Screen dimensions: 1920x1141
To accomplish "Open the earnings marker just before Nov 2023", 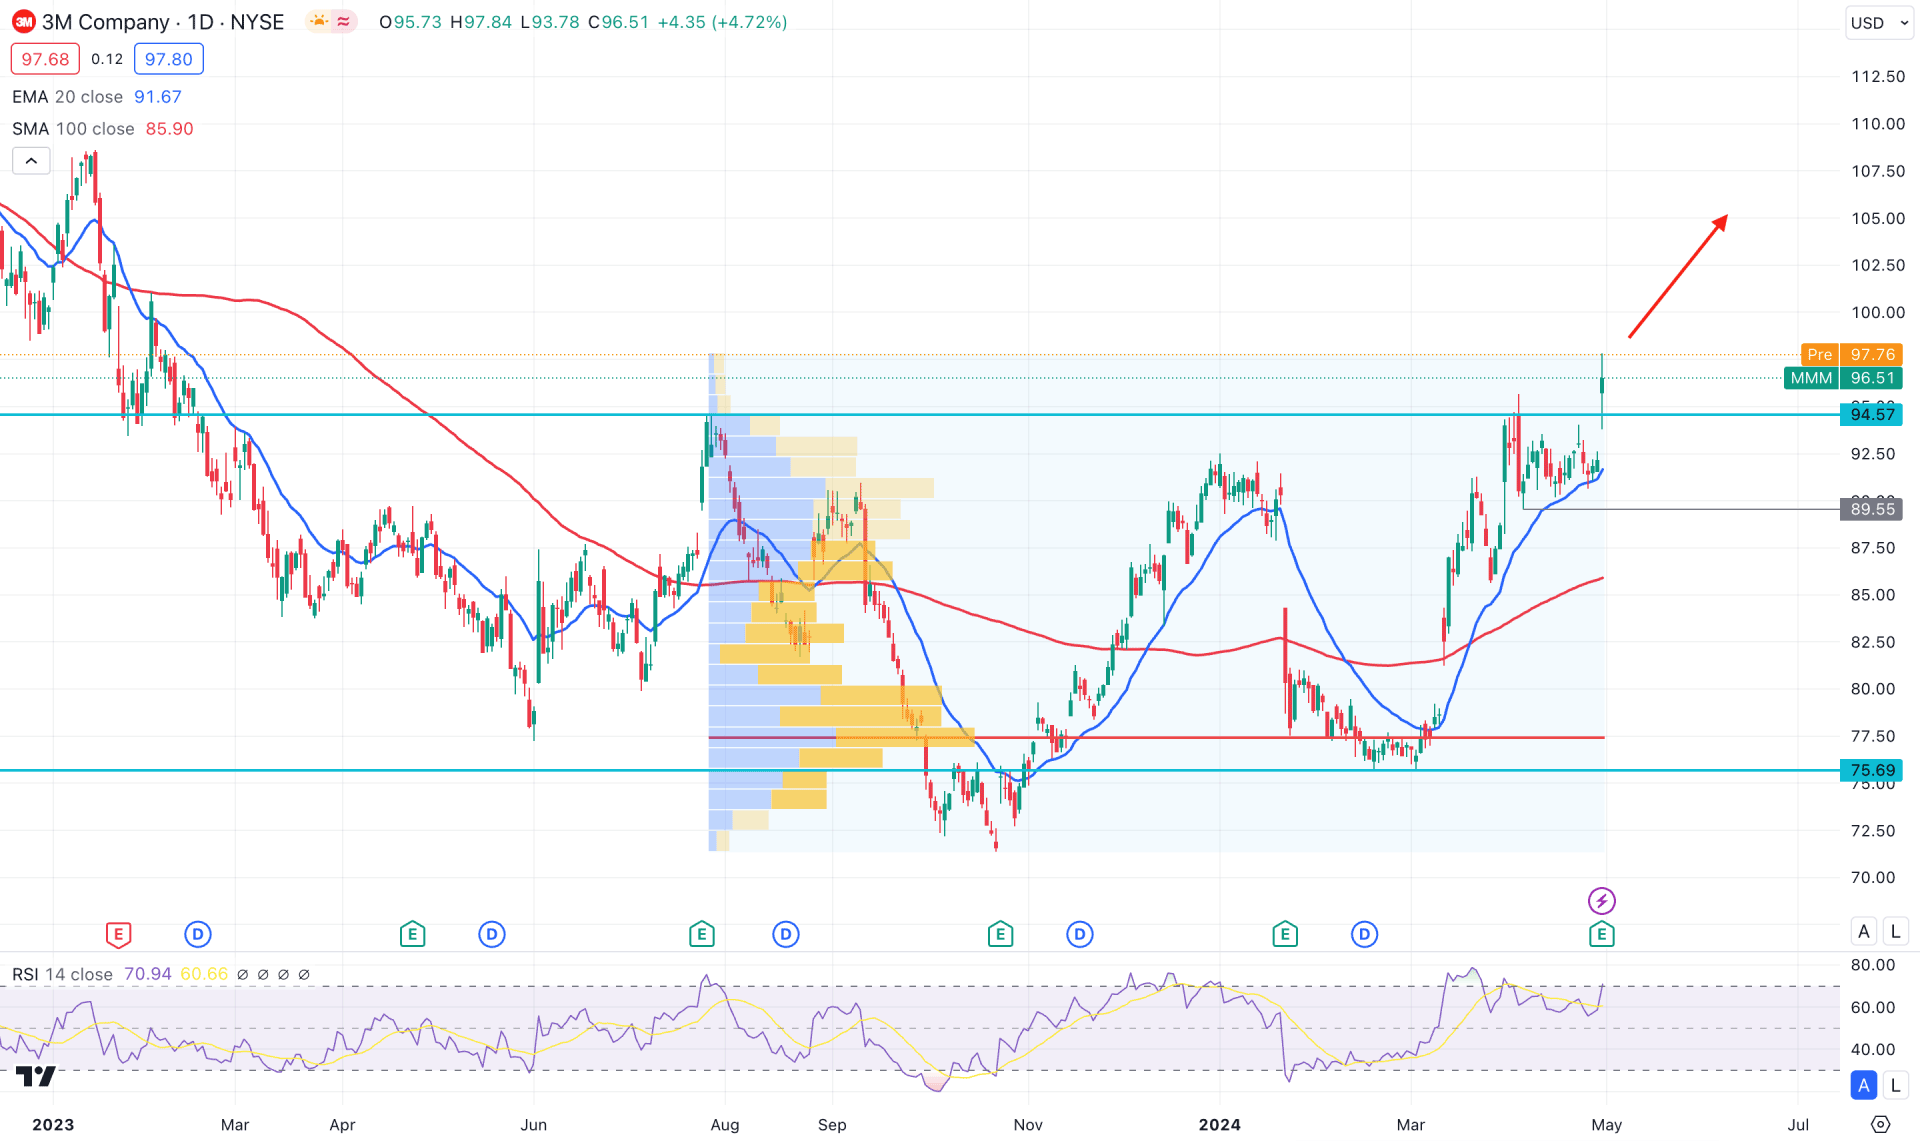I will (x=1000, y=935).
